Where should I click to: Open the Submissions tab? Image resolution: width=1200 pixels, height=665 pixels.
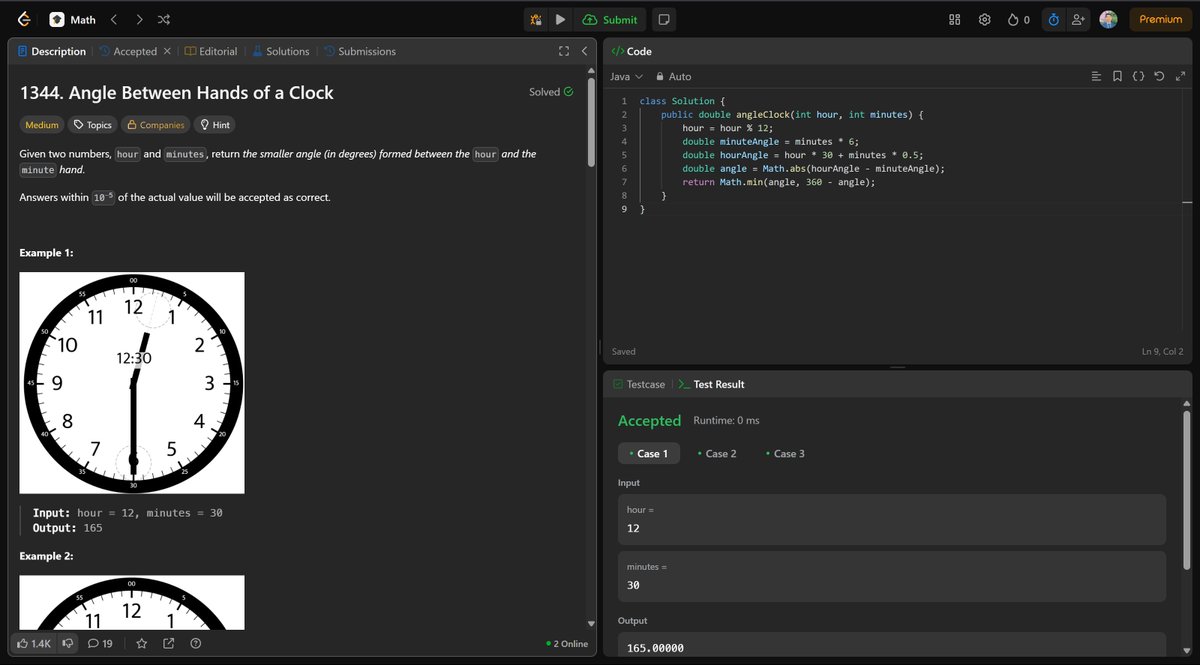coord(359,51)
